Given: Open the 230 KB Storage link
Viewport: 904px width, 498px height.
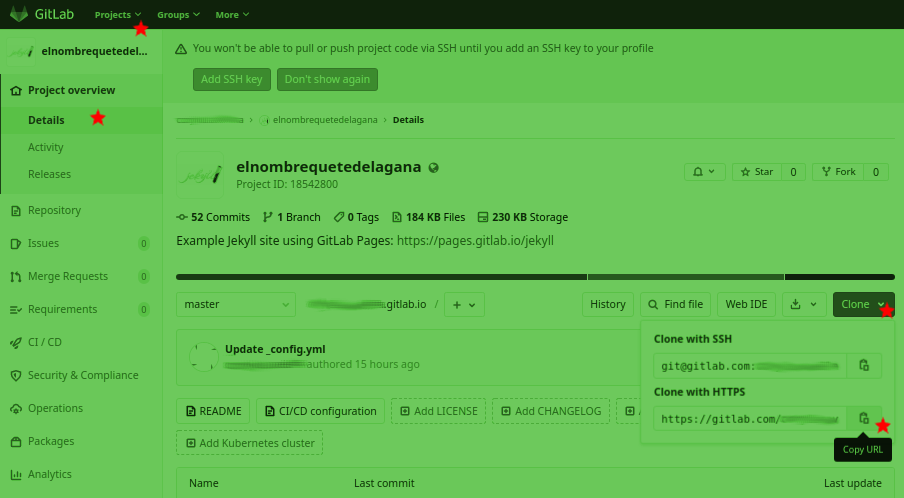Looking at the screenshot, I should (x=523, y=217).
